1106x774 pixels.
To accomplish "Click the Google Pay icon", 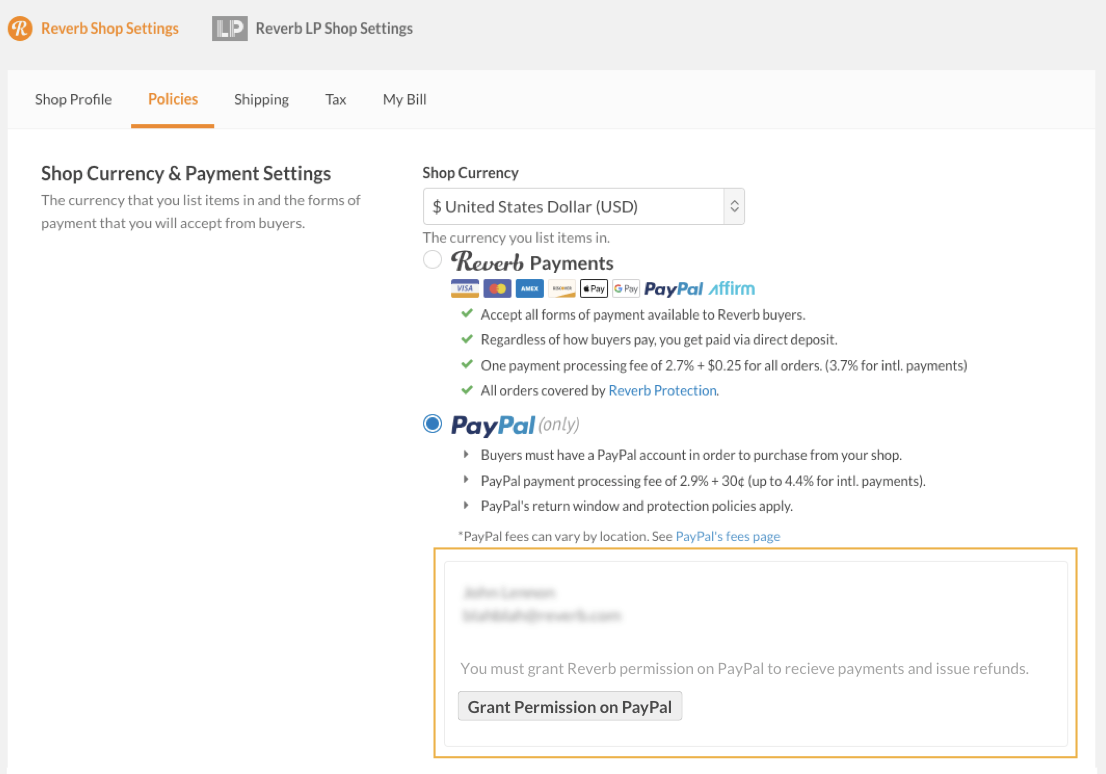I will pos(626,289).
